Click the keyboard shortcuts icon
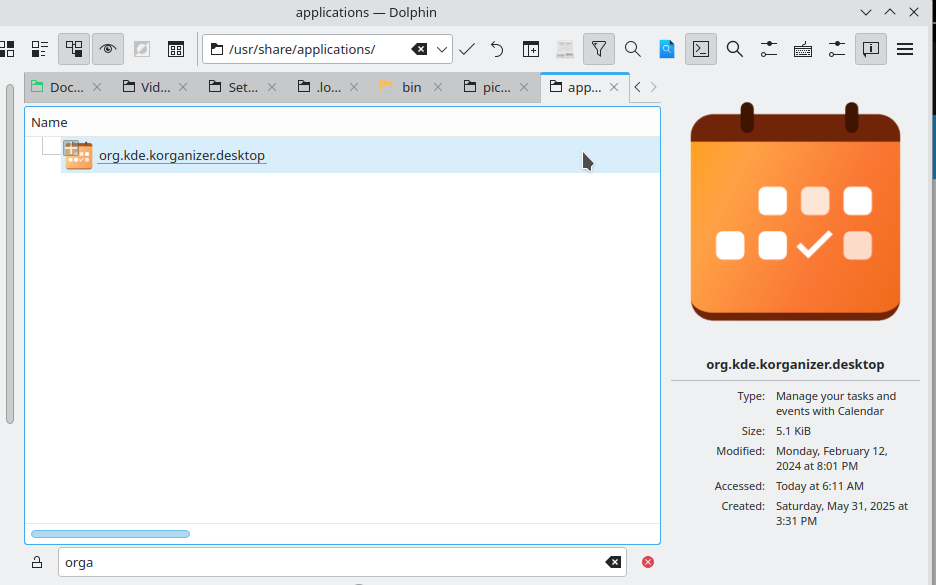Screen dimensions: 936x585 (x=803, y=49)
